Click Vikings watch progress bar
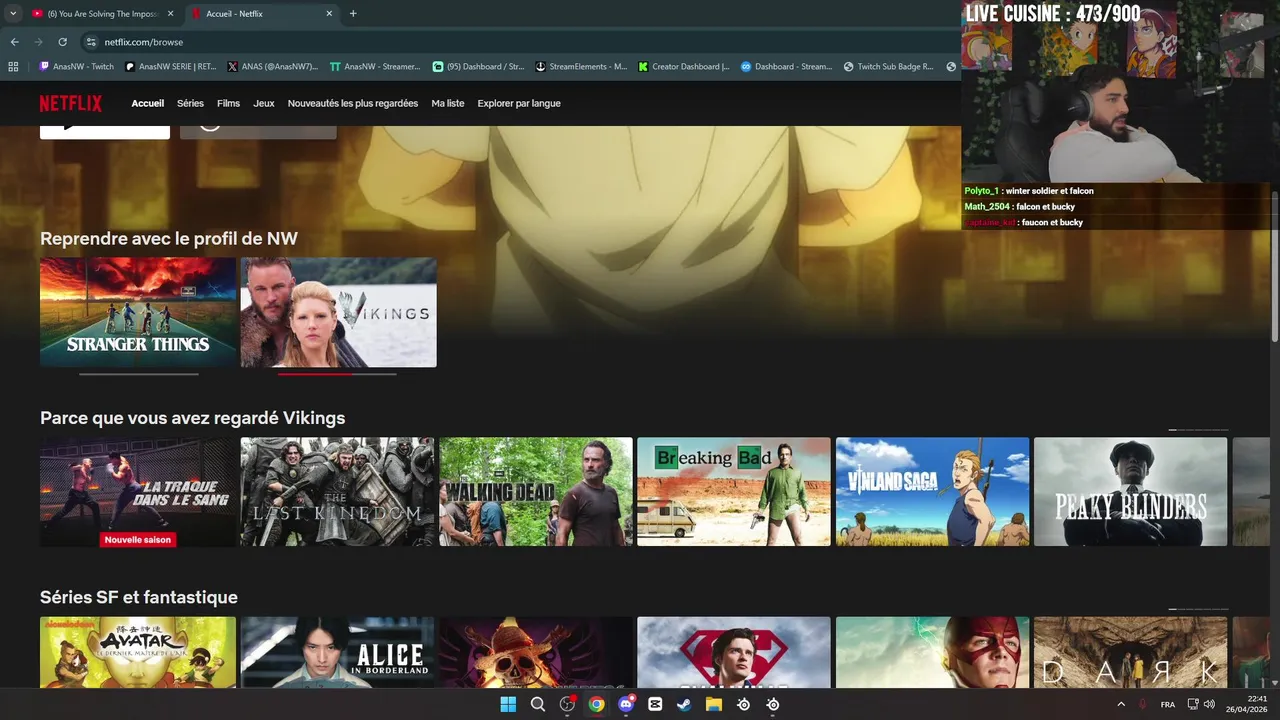 (337, 374)
